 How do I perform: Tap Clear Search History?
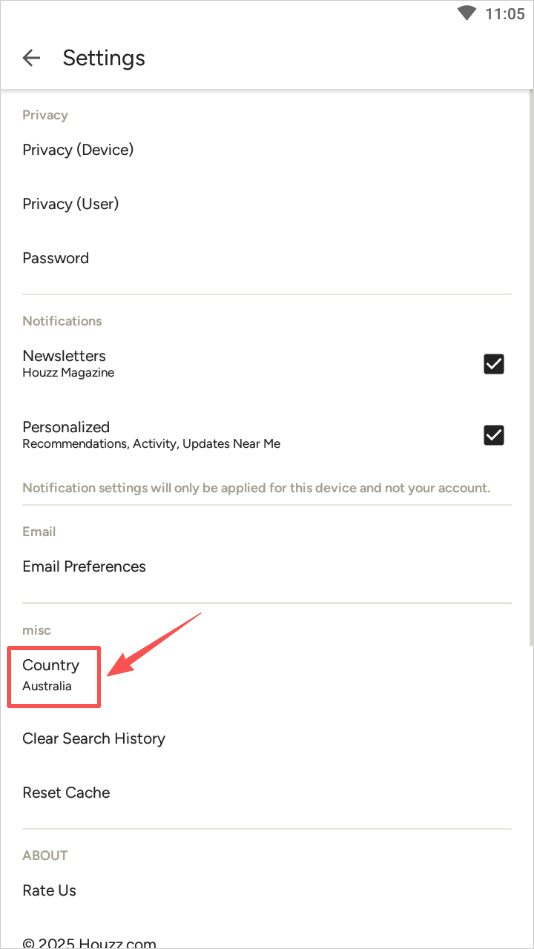pos(267,739)
